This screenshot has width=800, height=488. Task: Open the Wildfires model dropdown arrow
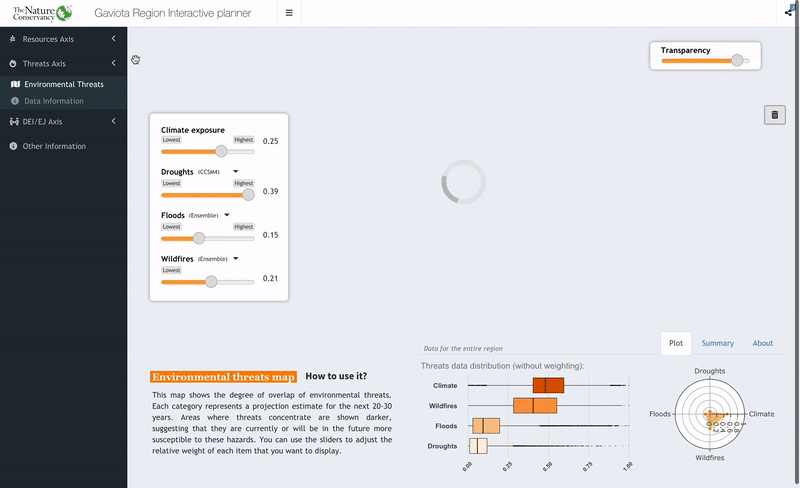[237, 259]
